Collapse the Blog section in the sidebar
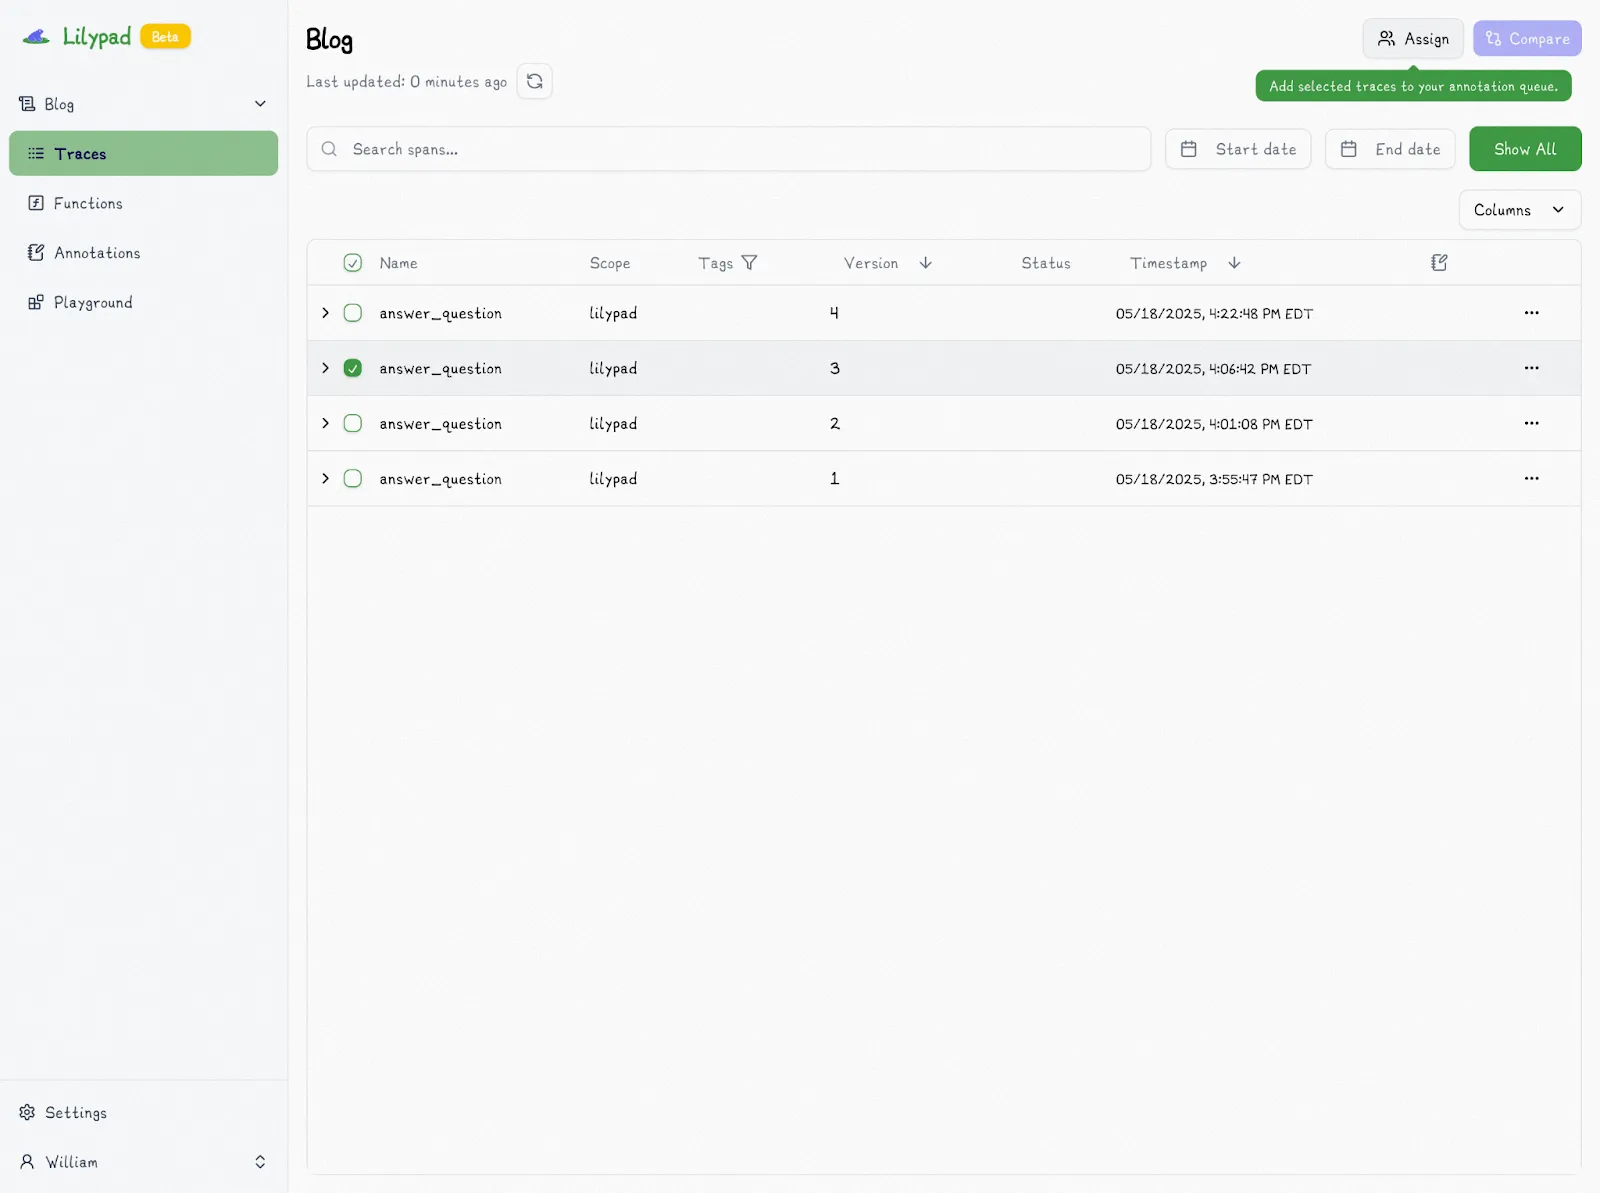This screenshot has height=1193, width=1600. click(260, 103)
